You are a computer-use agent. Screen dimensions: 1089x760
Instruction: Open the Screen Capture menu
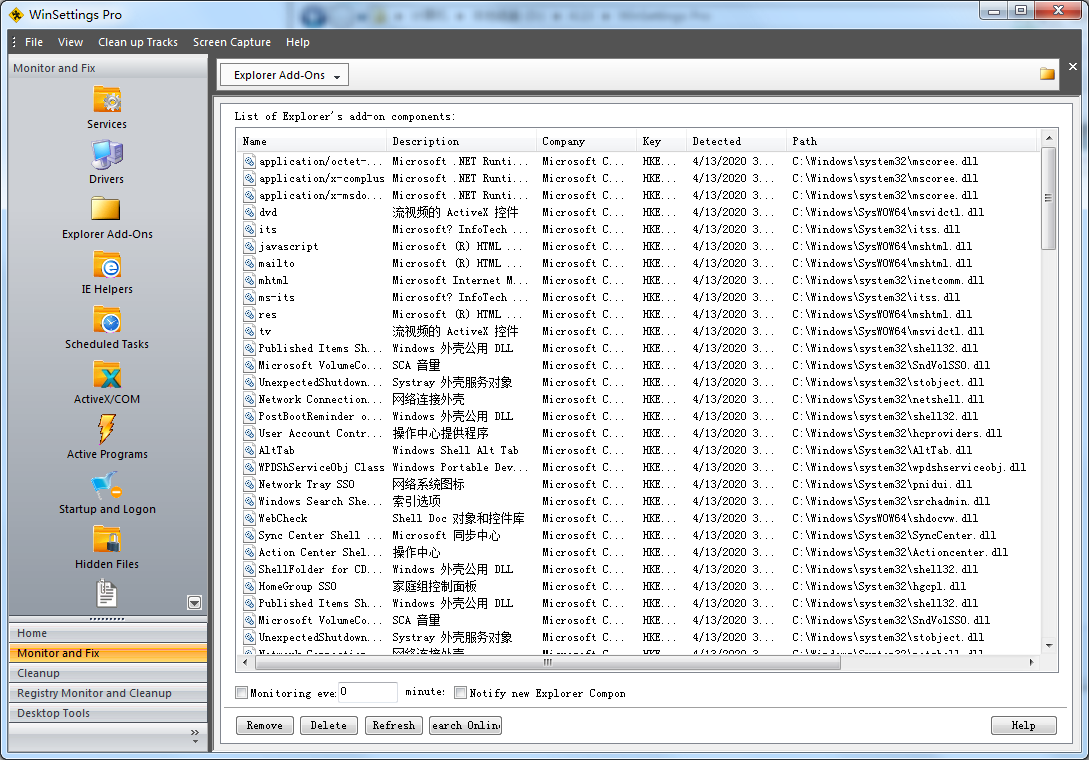point(232,42)
